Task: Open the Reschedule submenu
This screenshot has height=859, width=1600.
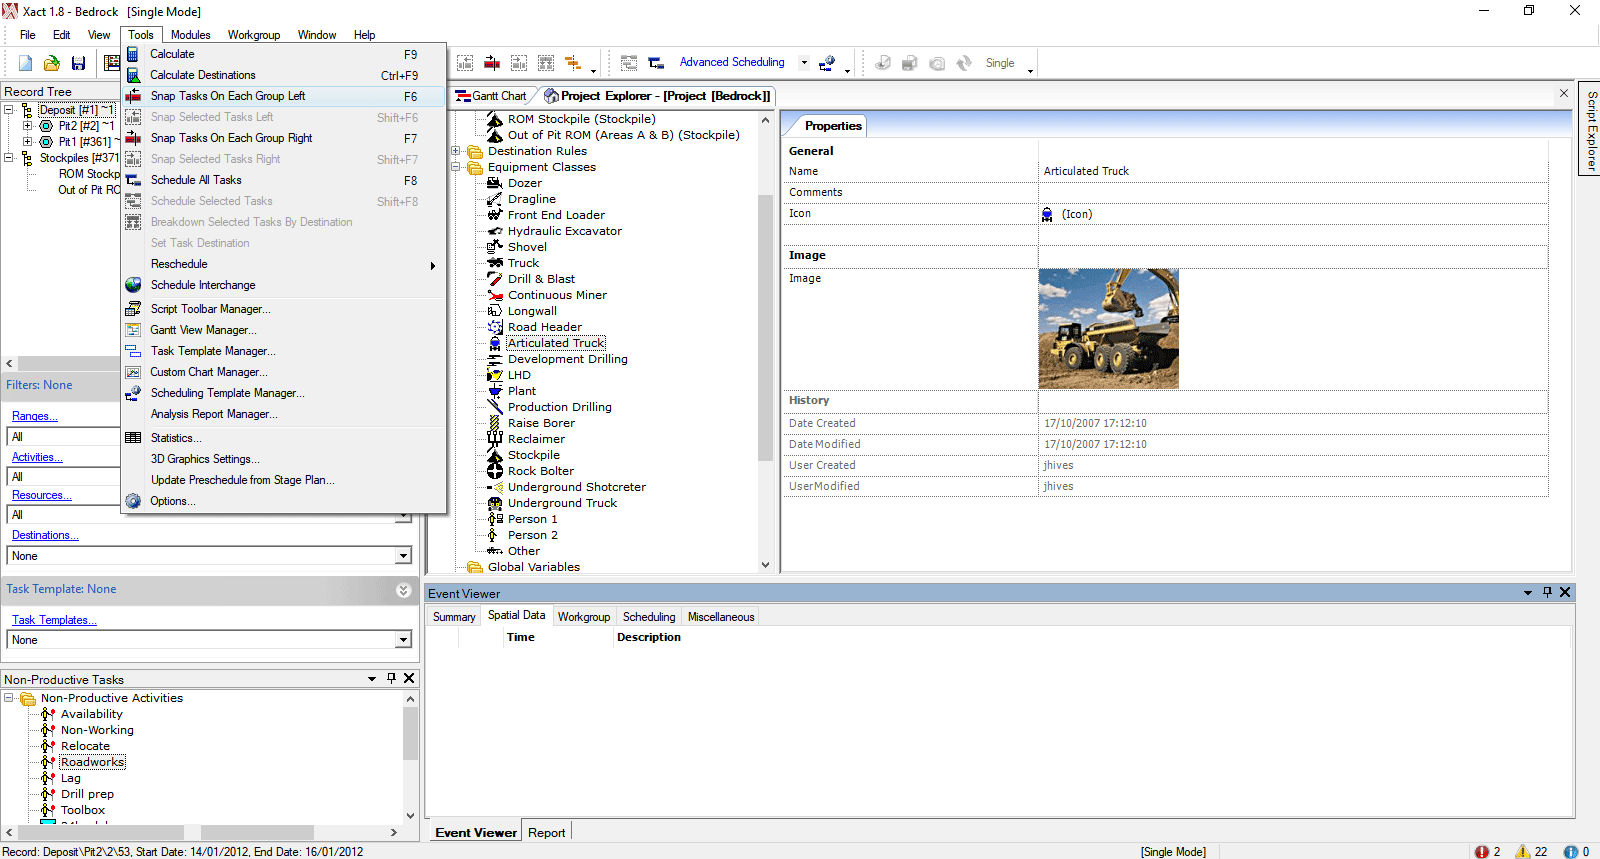Action: coord(180,264)
